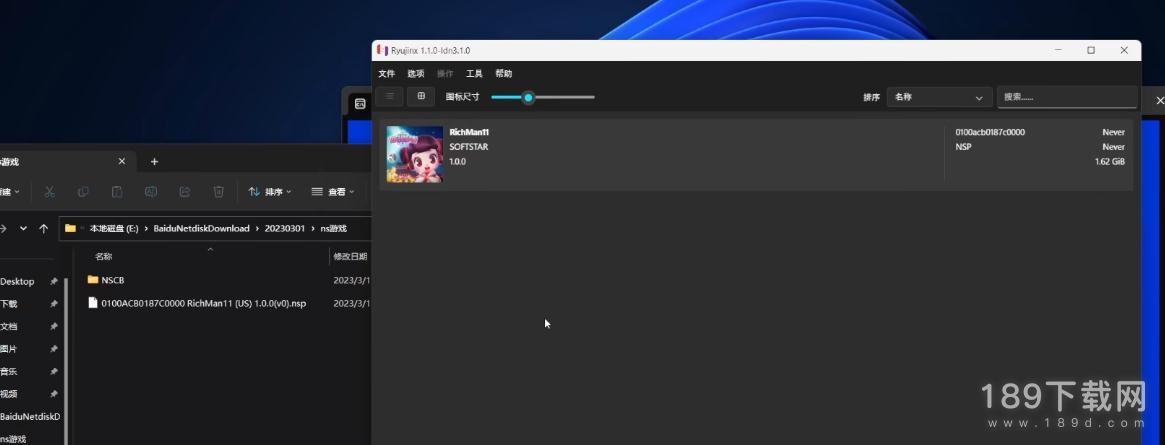The height and width of the screenshot is (445, 1165).
Task: Select the NSCB folder
Action: point(106,280)
